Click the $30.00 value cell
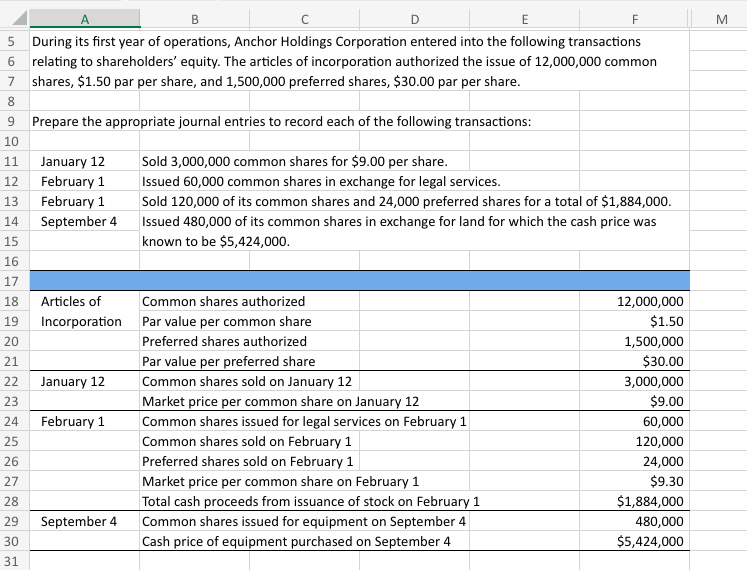 click(635, 361)
